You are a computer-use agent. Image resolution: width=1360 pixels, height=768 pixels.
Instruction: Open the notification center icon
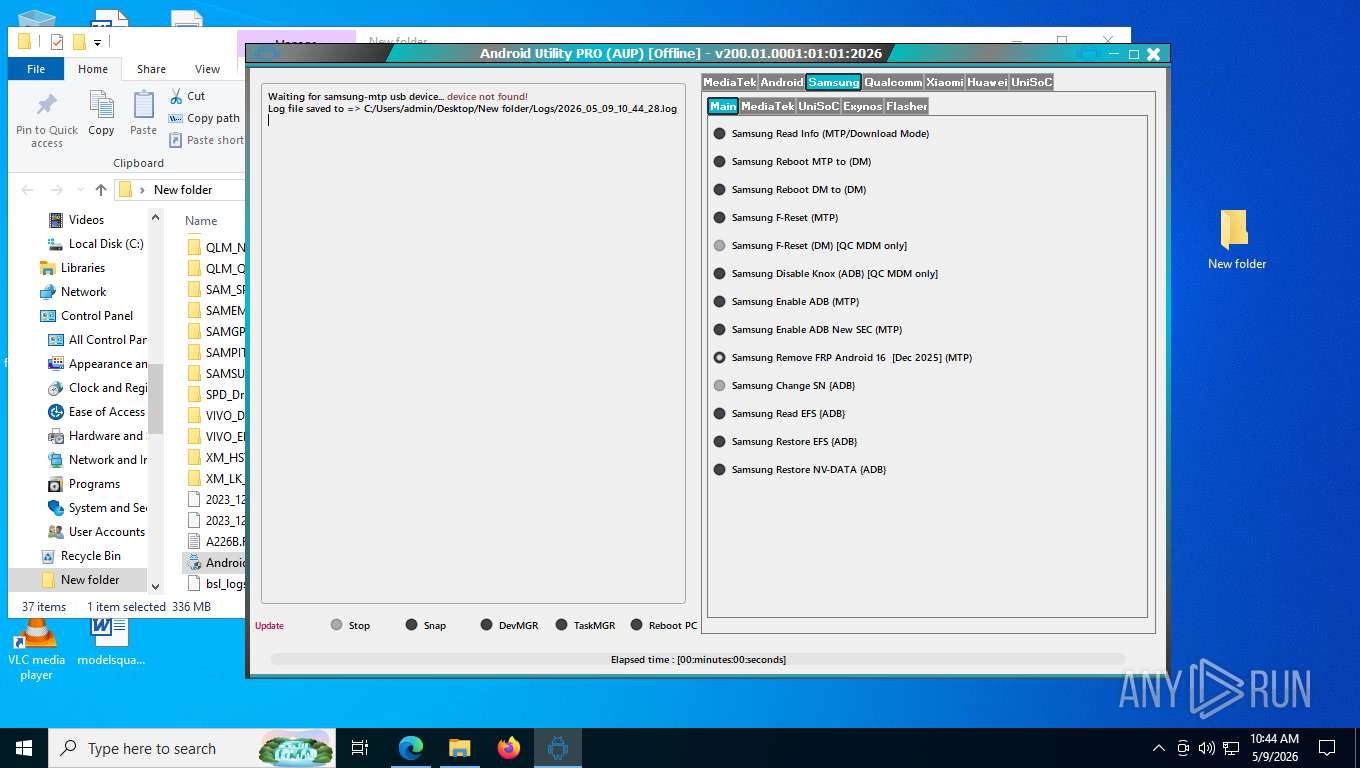tap(1327, 748)
